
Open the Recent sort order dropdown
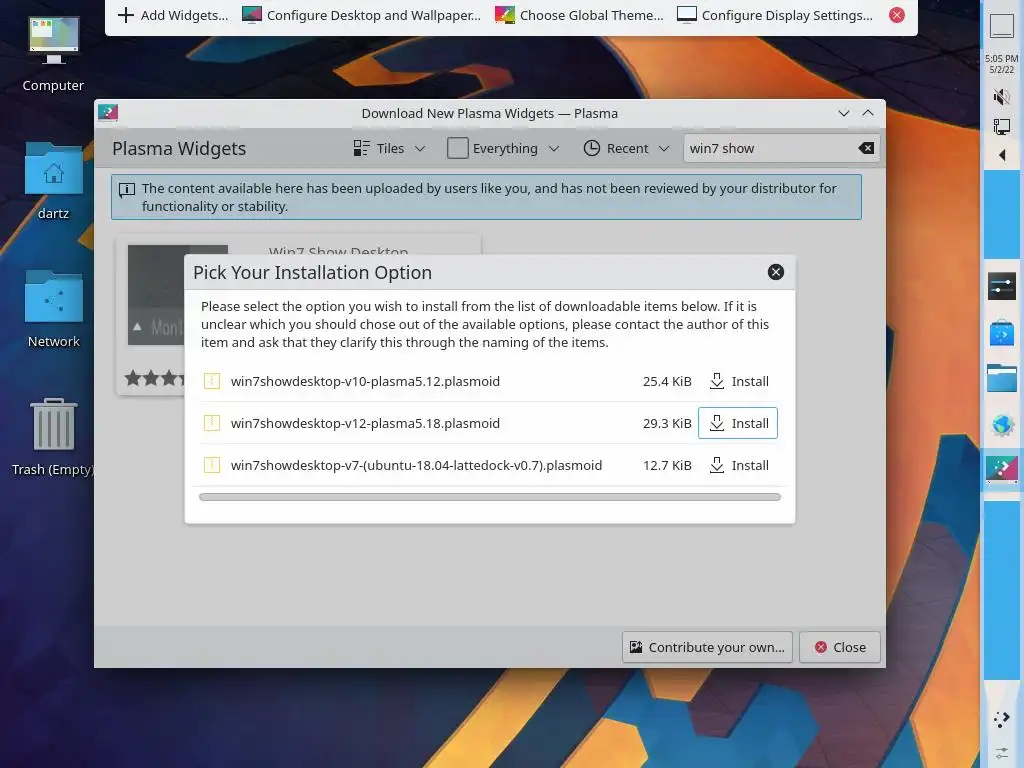pyautogui.click(x=626, y=148)
